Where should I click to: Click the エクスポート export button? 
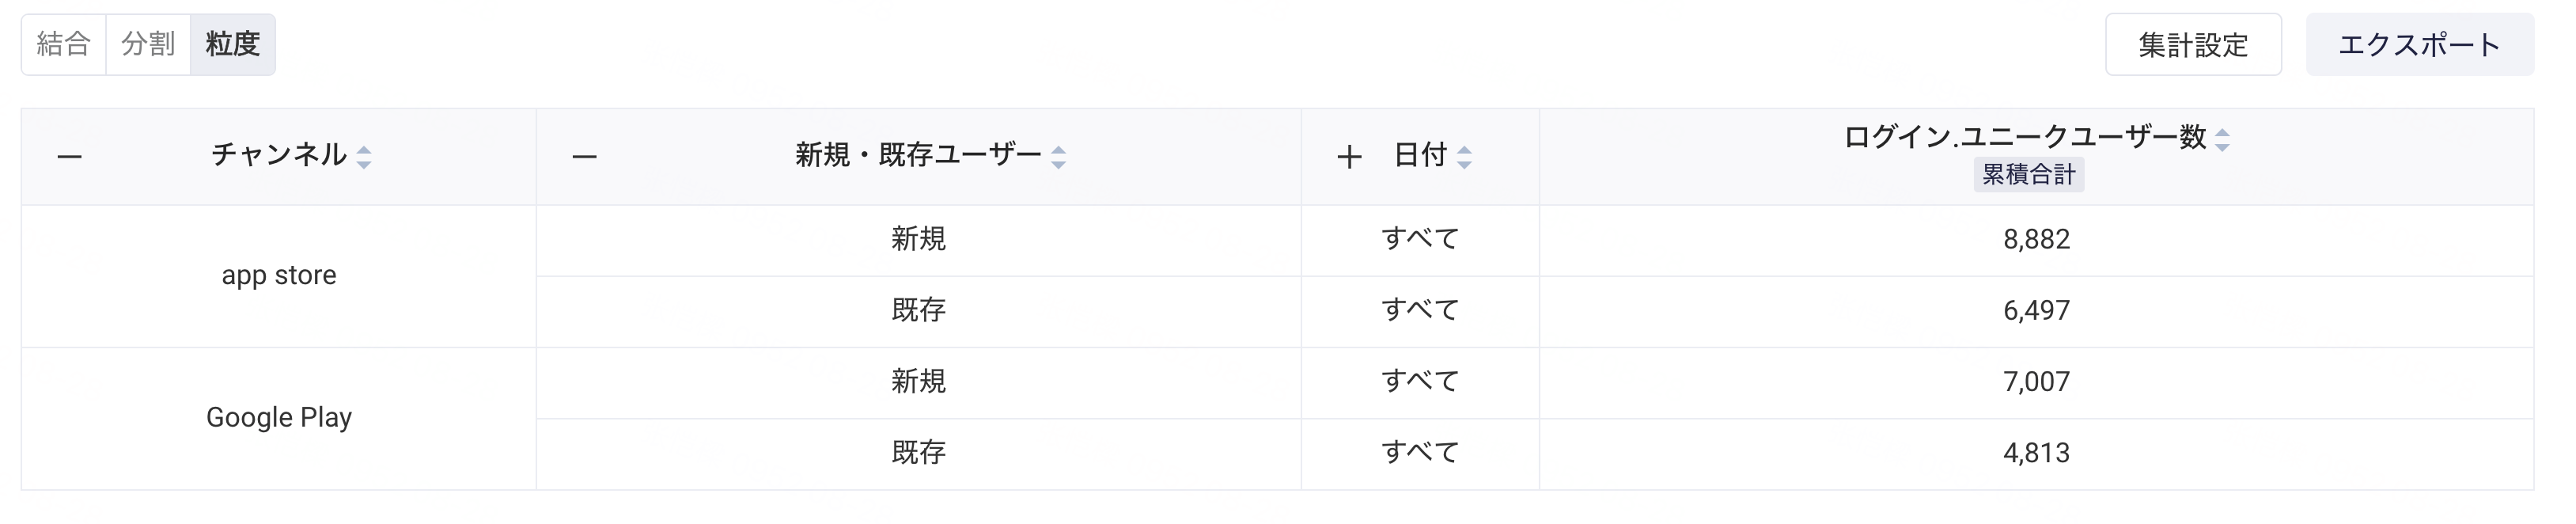[x=2419, y=45]
